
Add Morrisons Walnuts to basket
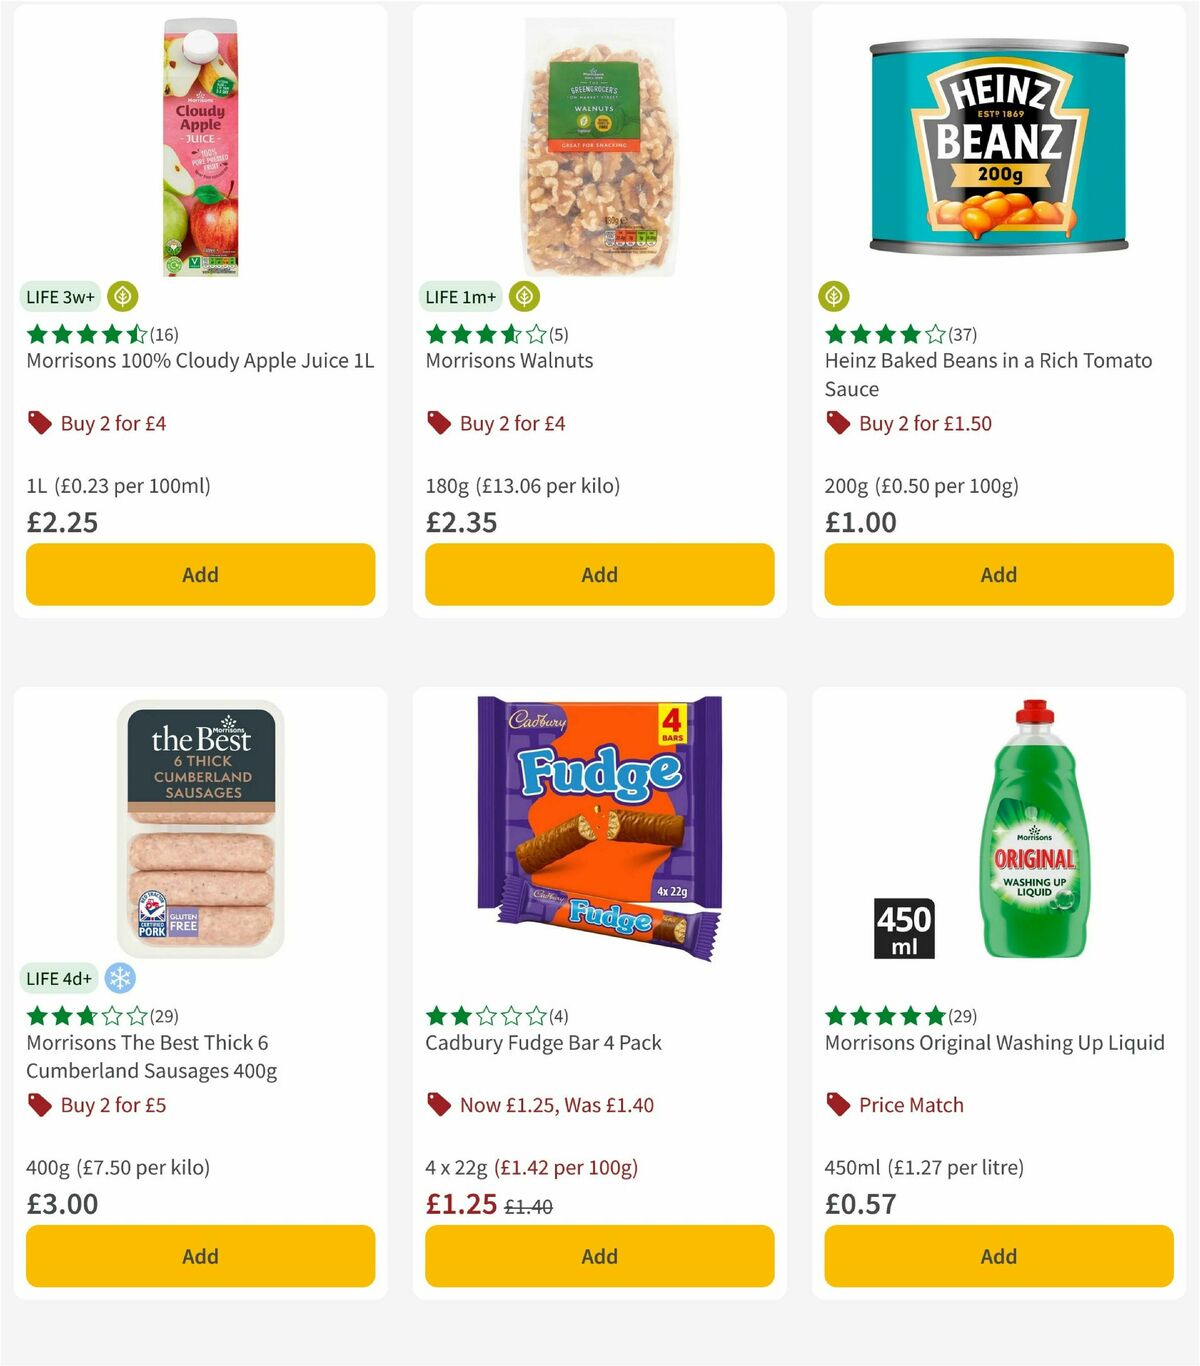599,574
